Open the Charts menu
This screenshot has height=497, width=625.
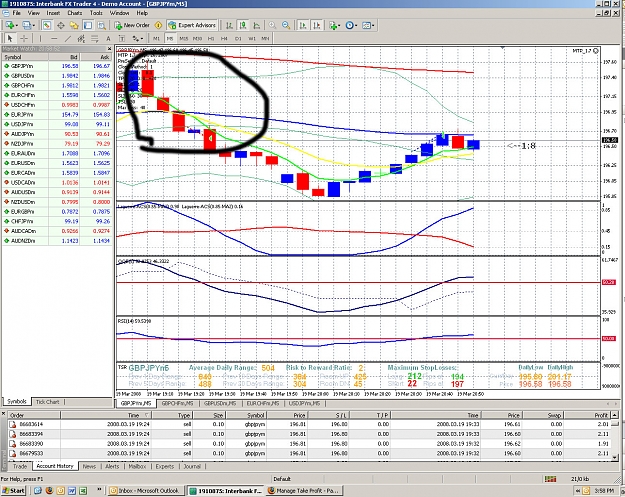point(75,13)
